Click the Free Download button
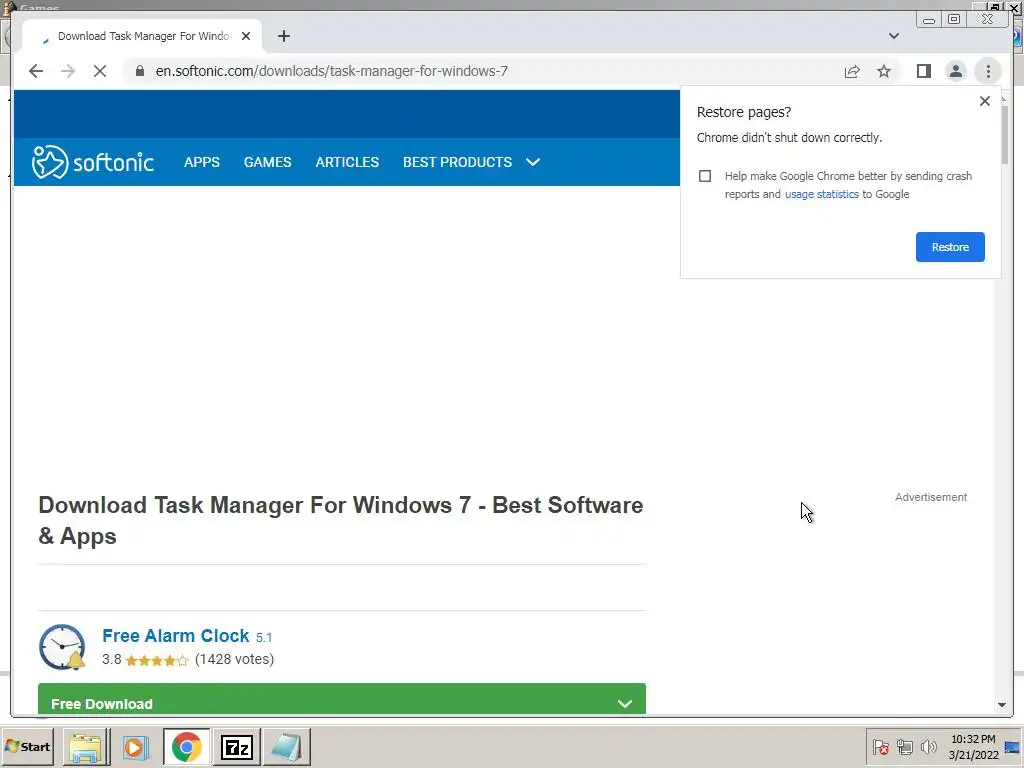Image resolution: width=1024 pixels, height=768 pixels. [342, 699]
